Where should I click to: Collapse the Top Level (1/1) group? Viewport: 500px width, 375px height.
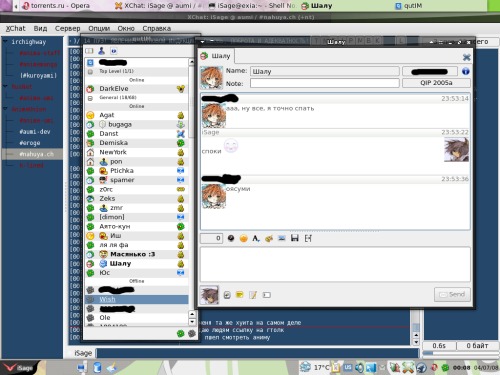(90, 72)
